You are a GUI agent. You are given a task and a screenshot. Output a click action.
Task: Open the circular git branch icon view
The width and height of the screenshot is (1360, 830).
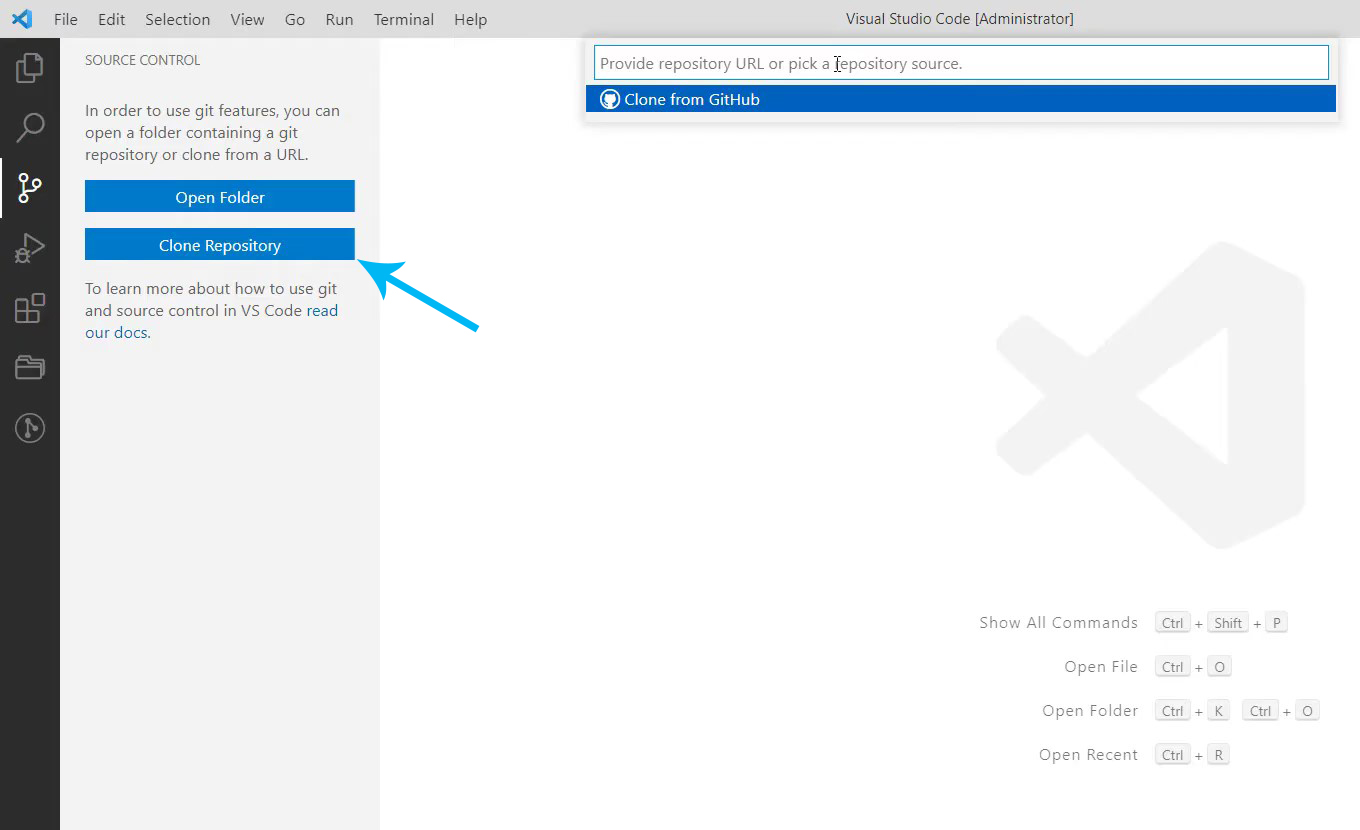pos(30,428)
